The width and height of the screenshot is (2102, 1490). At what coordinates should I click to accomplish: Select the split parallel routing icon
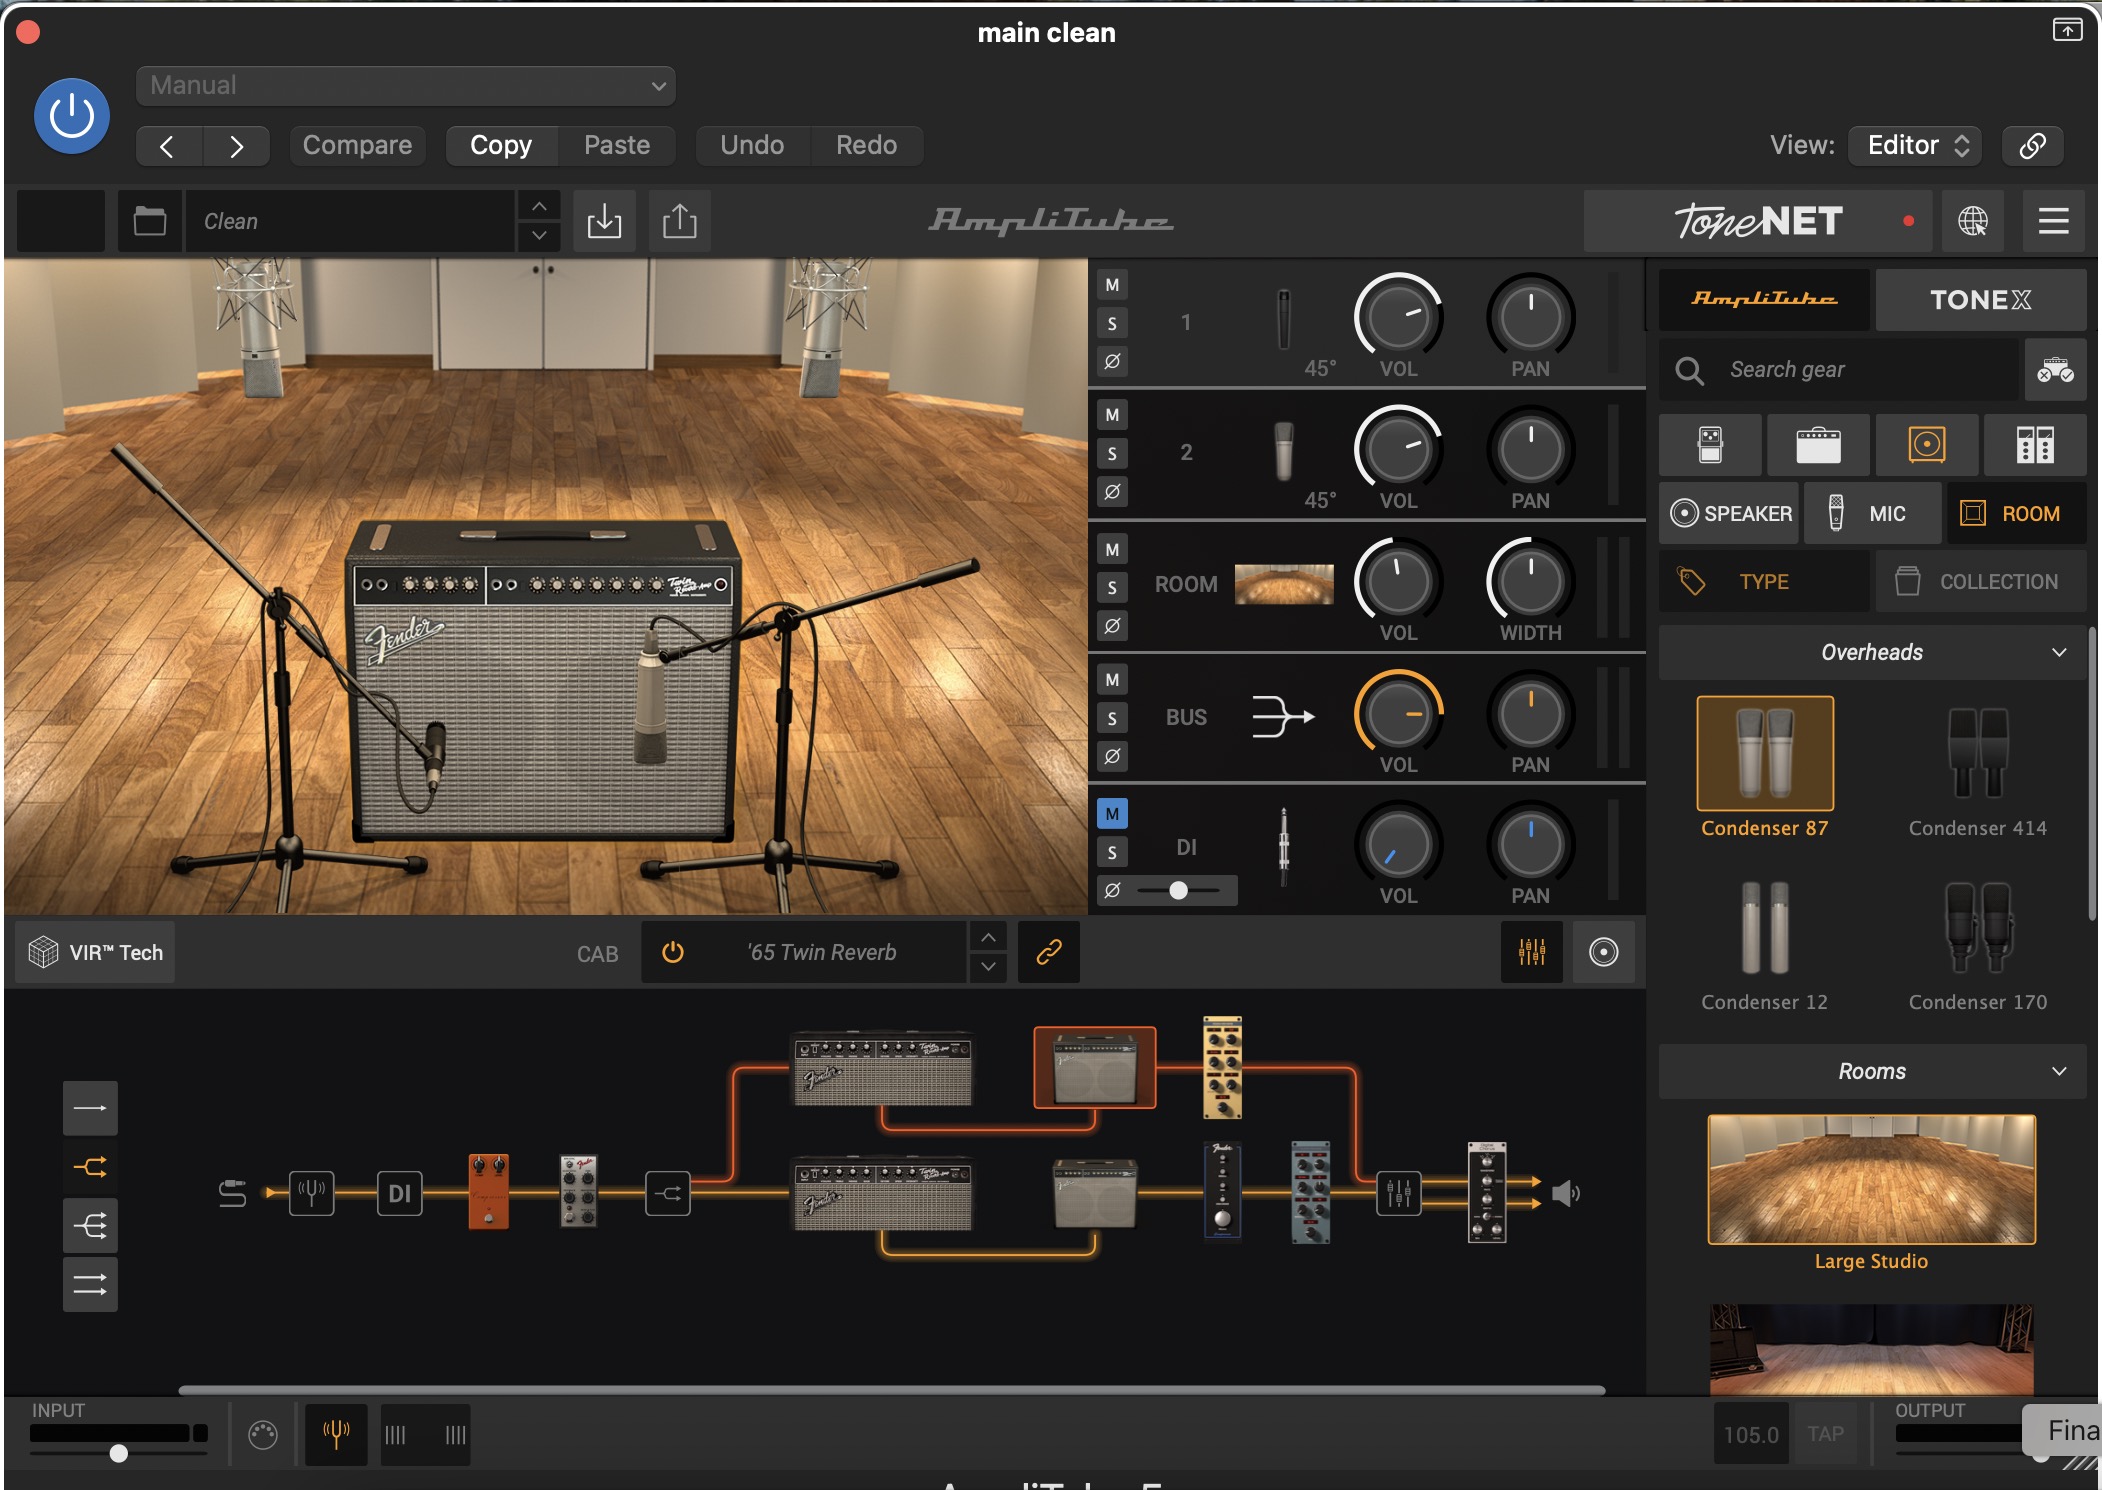coord(90,1167)
